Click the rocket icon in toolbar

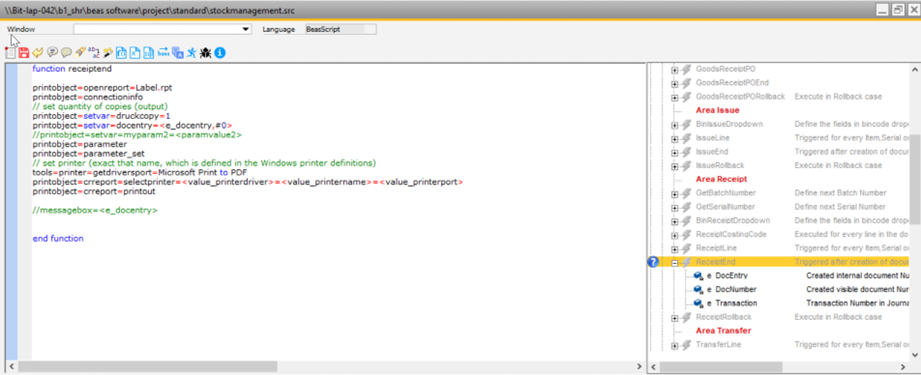(80, 53)
